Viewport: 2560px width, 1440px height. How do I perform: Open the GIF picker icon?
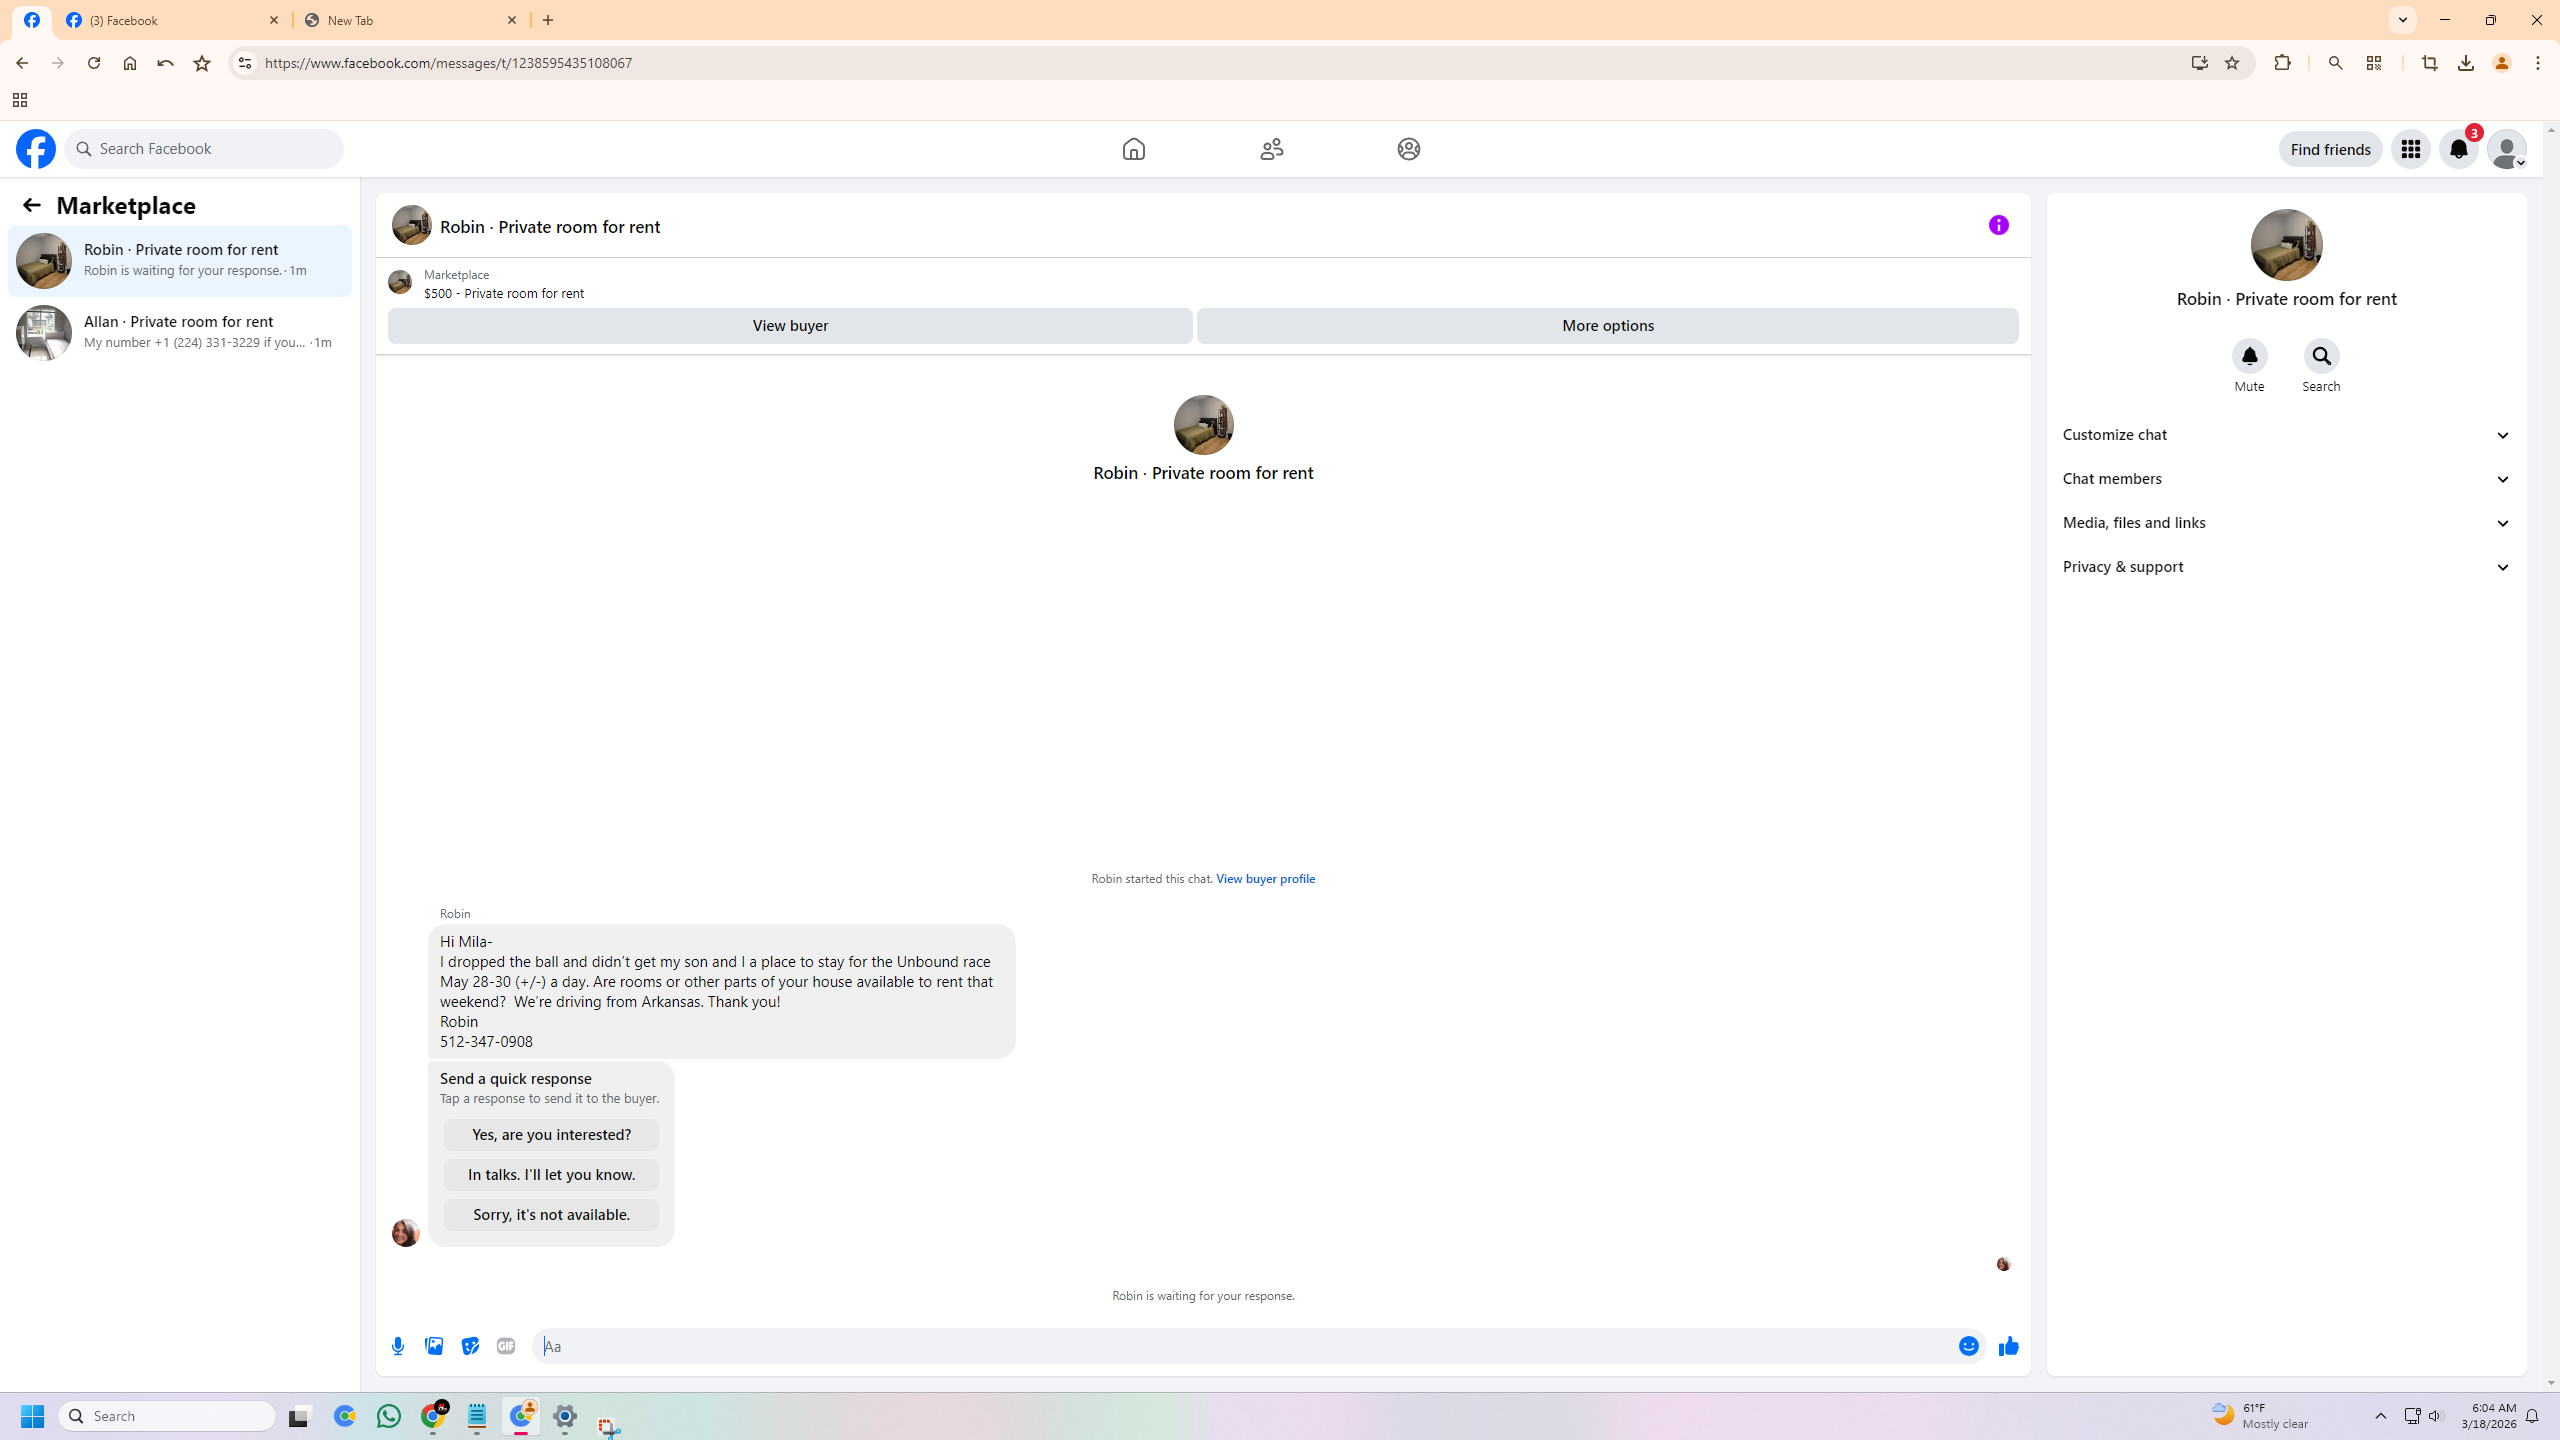coord(506,1346)
